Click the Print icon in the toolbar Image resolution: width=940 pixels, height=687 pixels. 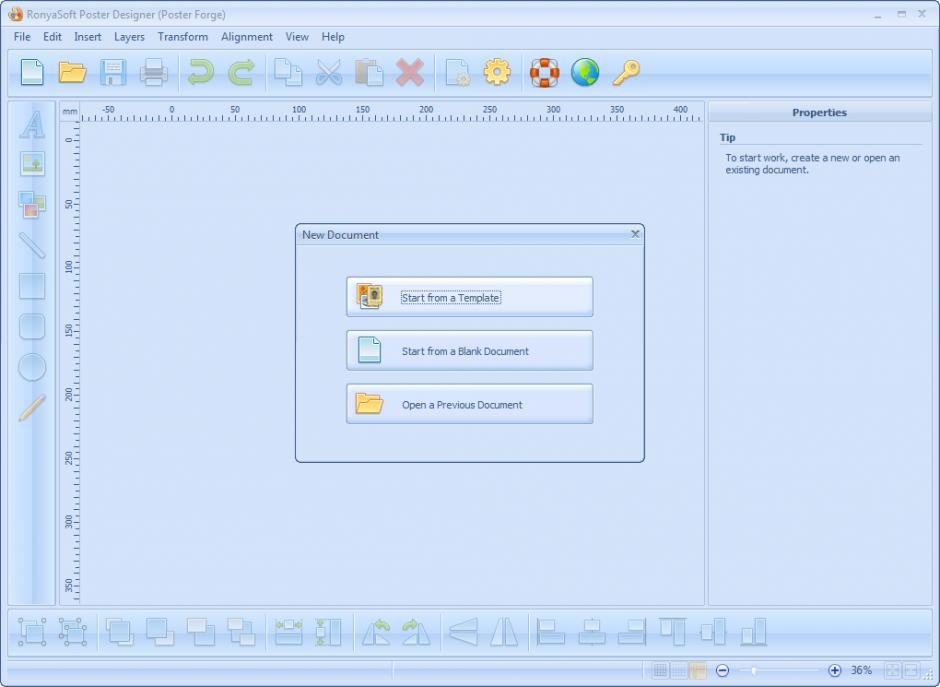pos(153,73)
